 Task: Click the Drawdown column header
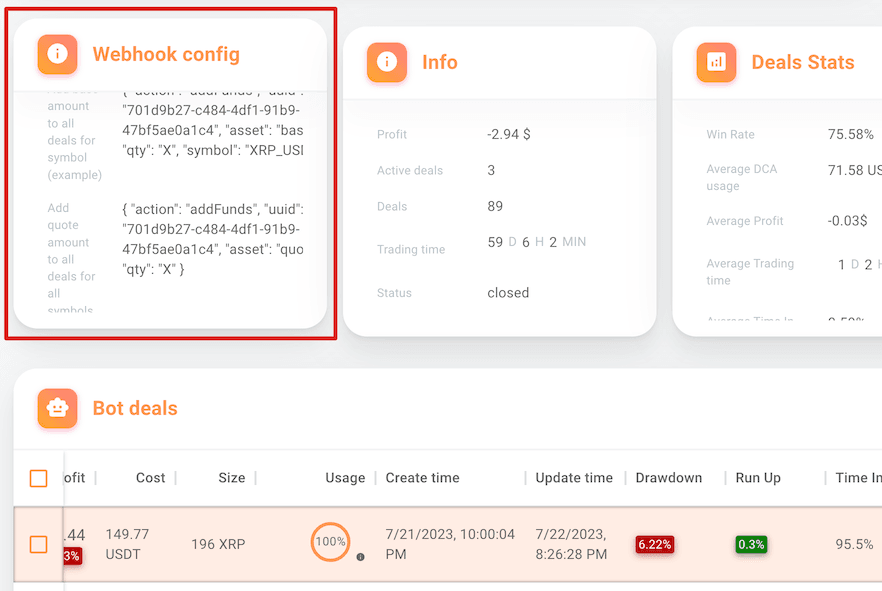tap(669, 478)
